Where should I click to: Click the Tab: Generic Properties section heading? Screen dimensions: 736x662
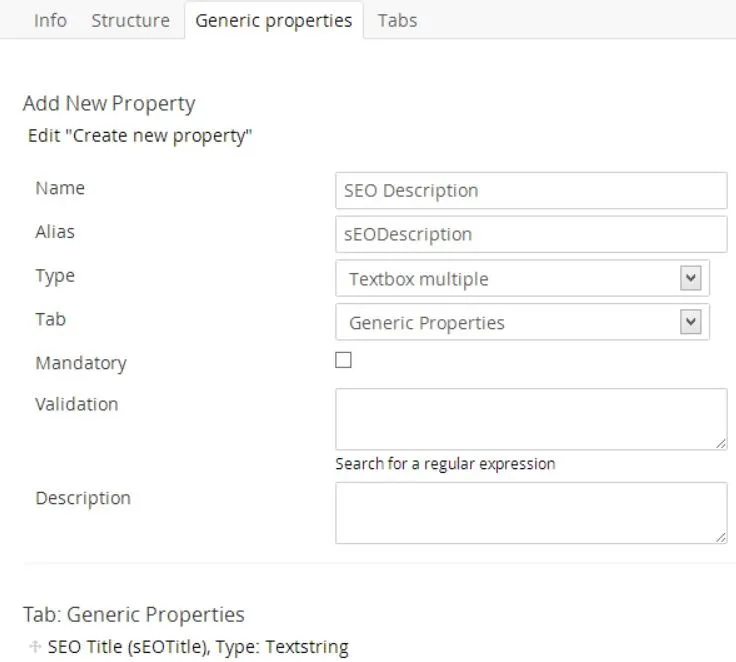pyautogui.click(x=133, y=614)
